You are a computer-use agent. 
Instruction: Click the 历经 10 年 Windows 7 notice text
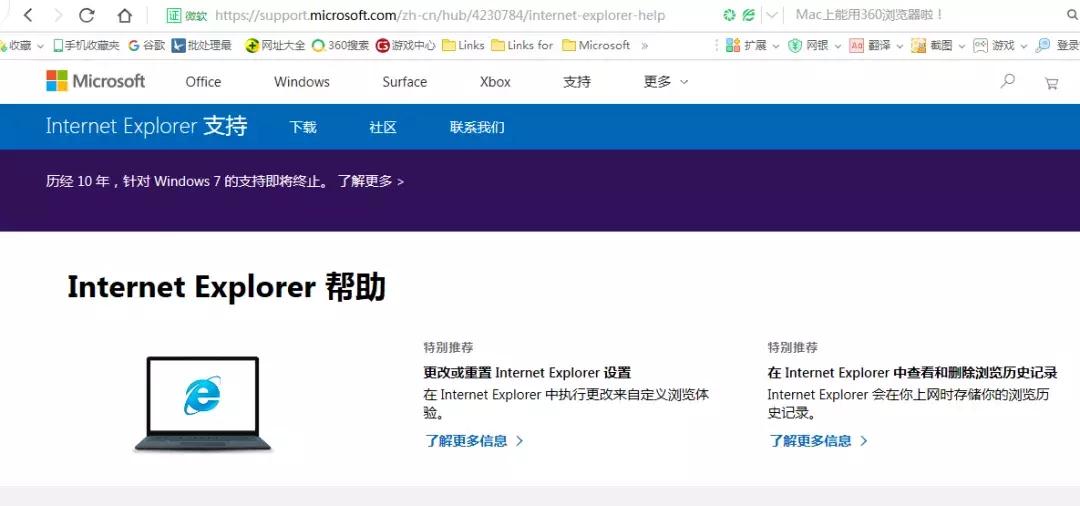point(187,182)
